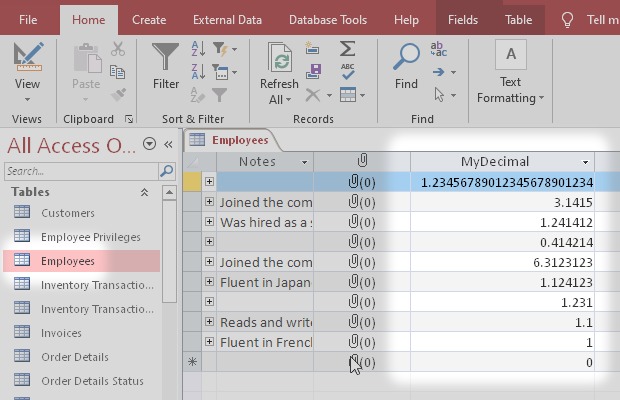Image resolution: width=620 pixels, height=400 pixels.
Task: Open the External Data ribbon tab
Action: click(227, 19)
